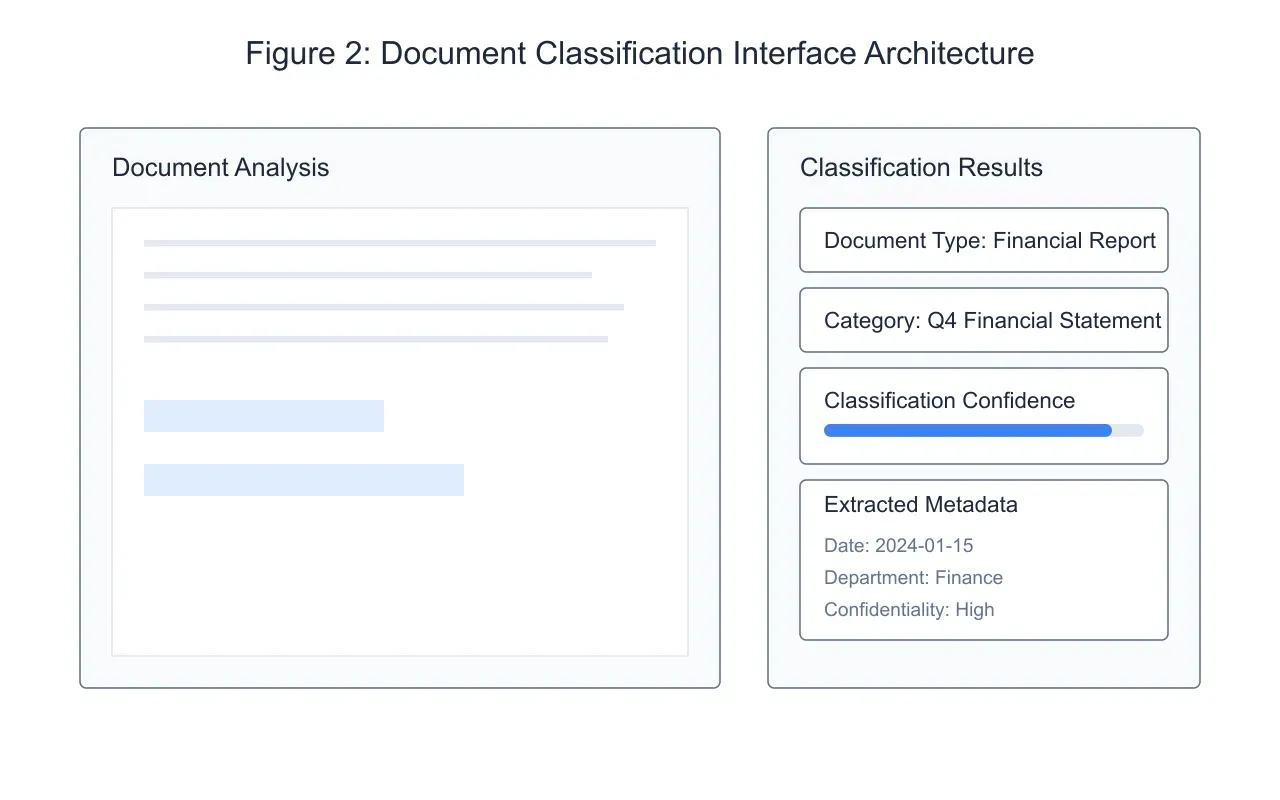1280x800 pixels.
Task: Click the Document Type: Financial Report card
Action: (x=983, y=240)
